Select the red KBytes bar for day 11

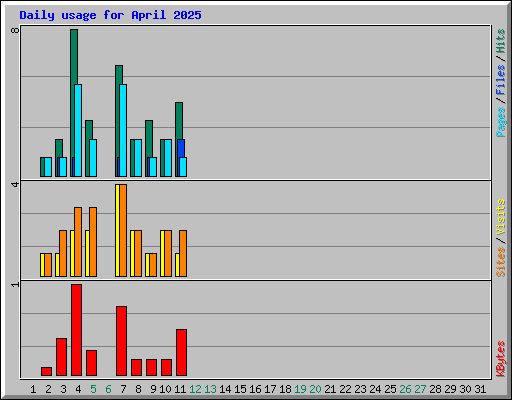181,353
